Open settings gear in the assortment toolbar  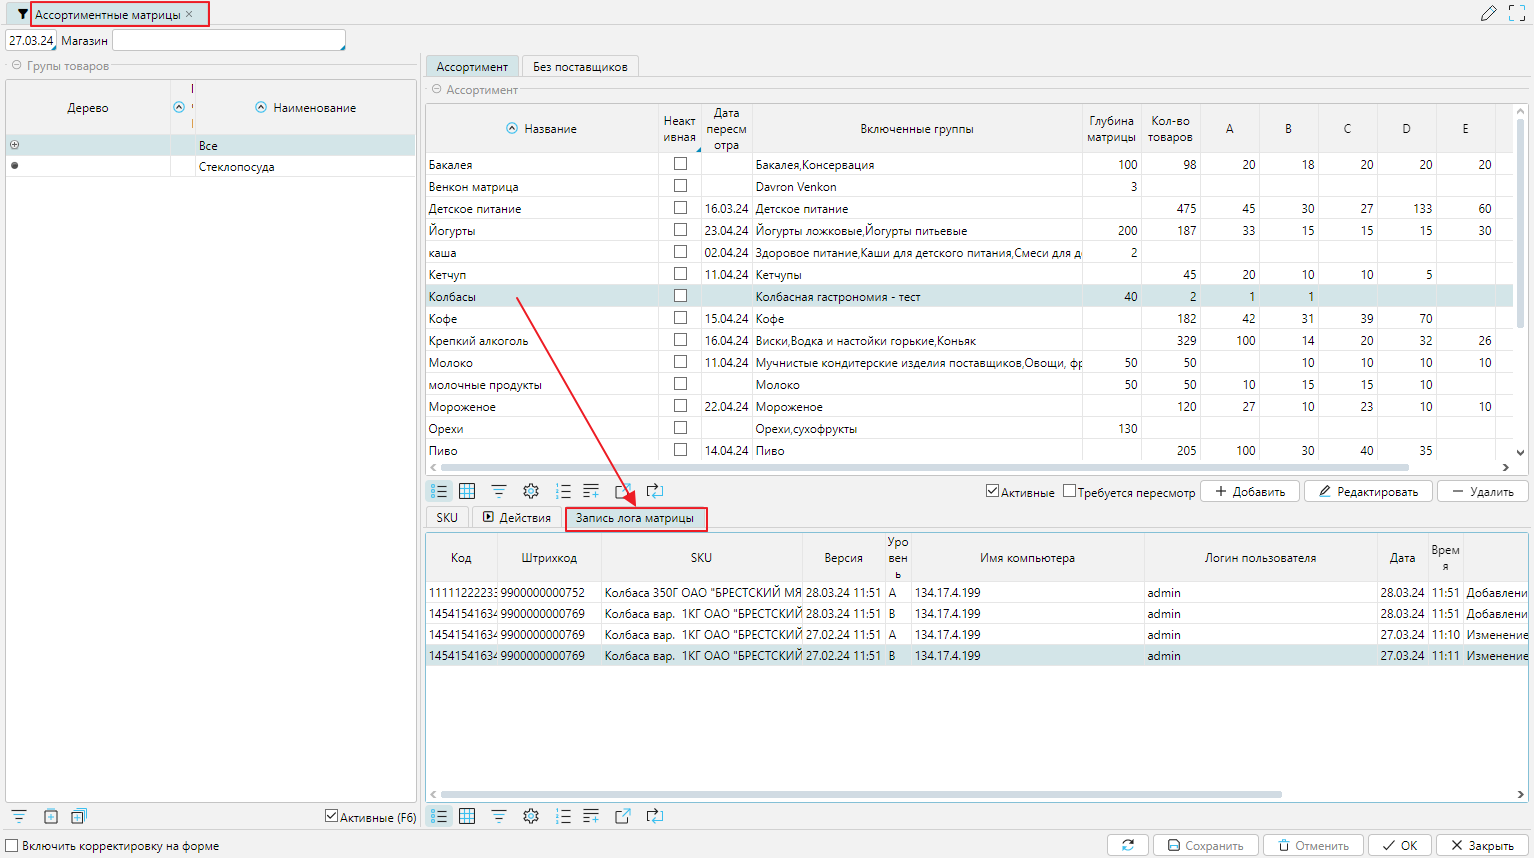point(531,491)
